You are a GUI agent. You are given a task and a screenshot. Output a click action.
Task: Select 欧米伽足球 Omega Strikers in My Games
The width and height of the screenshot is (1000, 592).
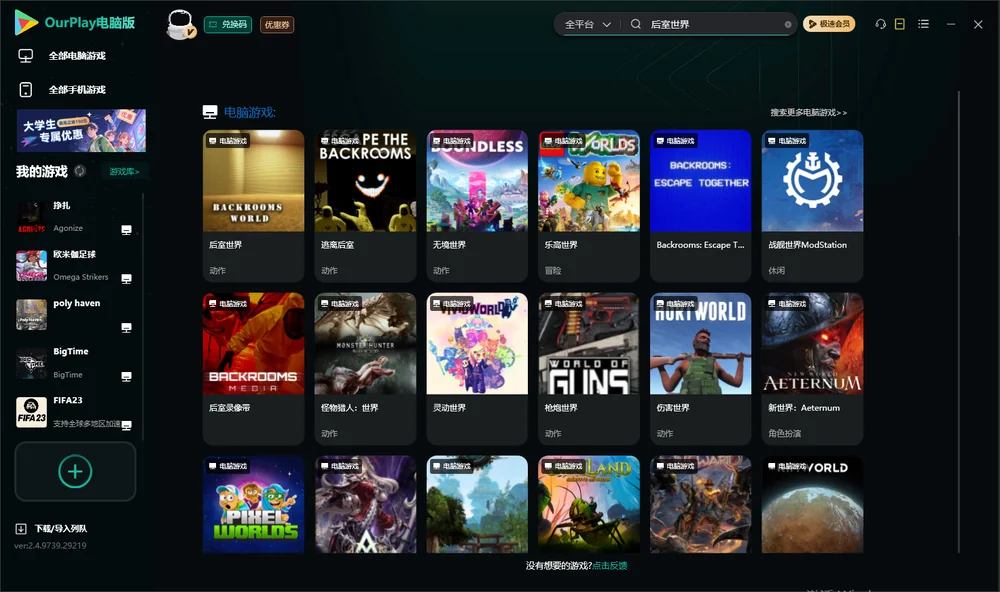pyautogui.click(x=75, y=266)
